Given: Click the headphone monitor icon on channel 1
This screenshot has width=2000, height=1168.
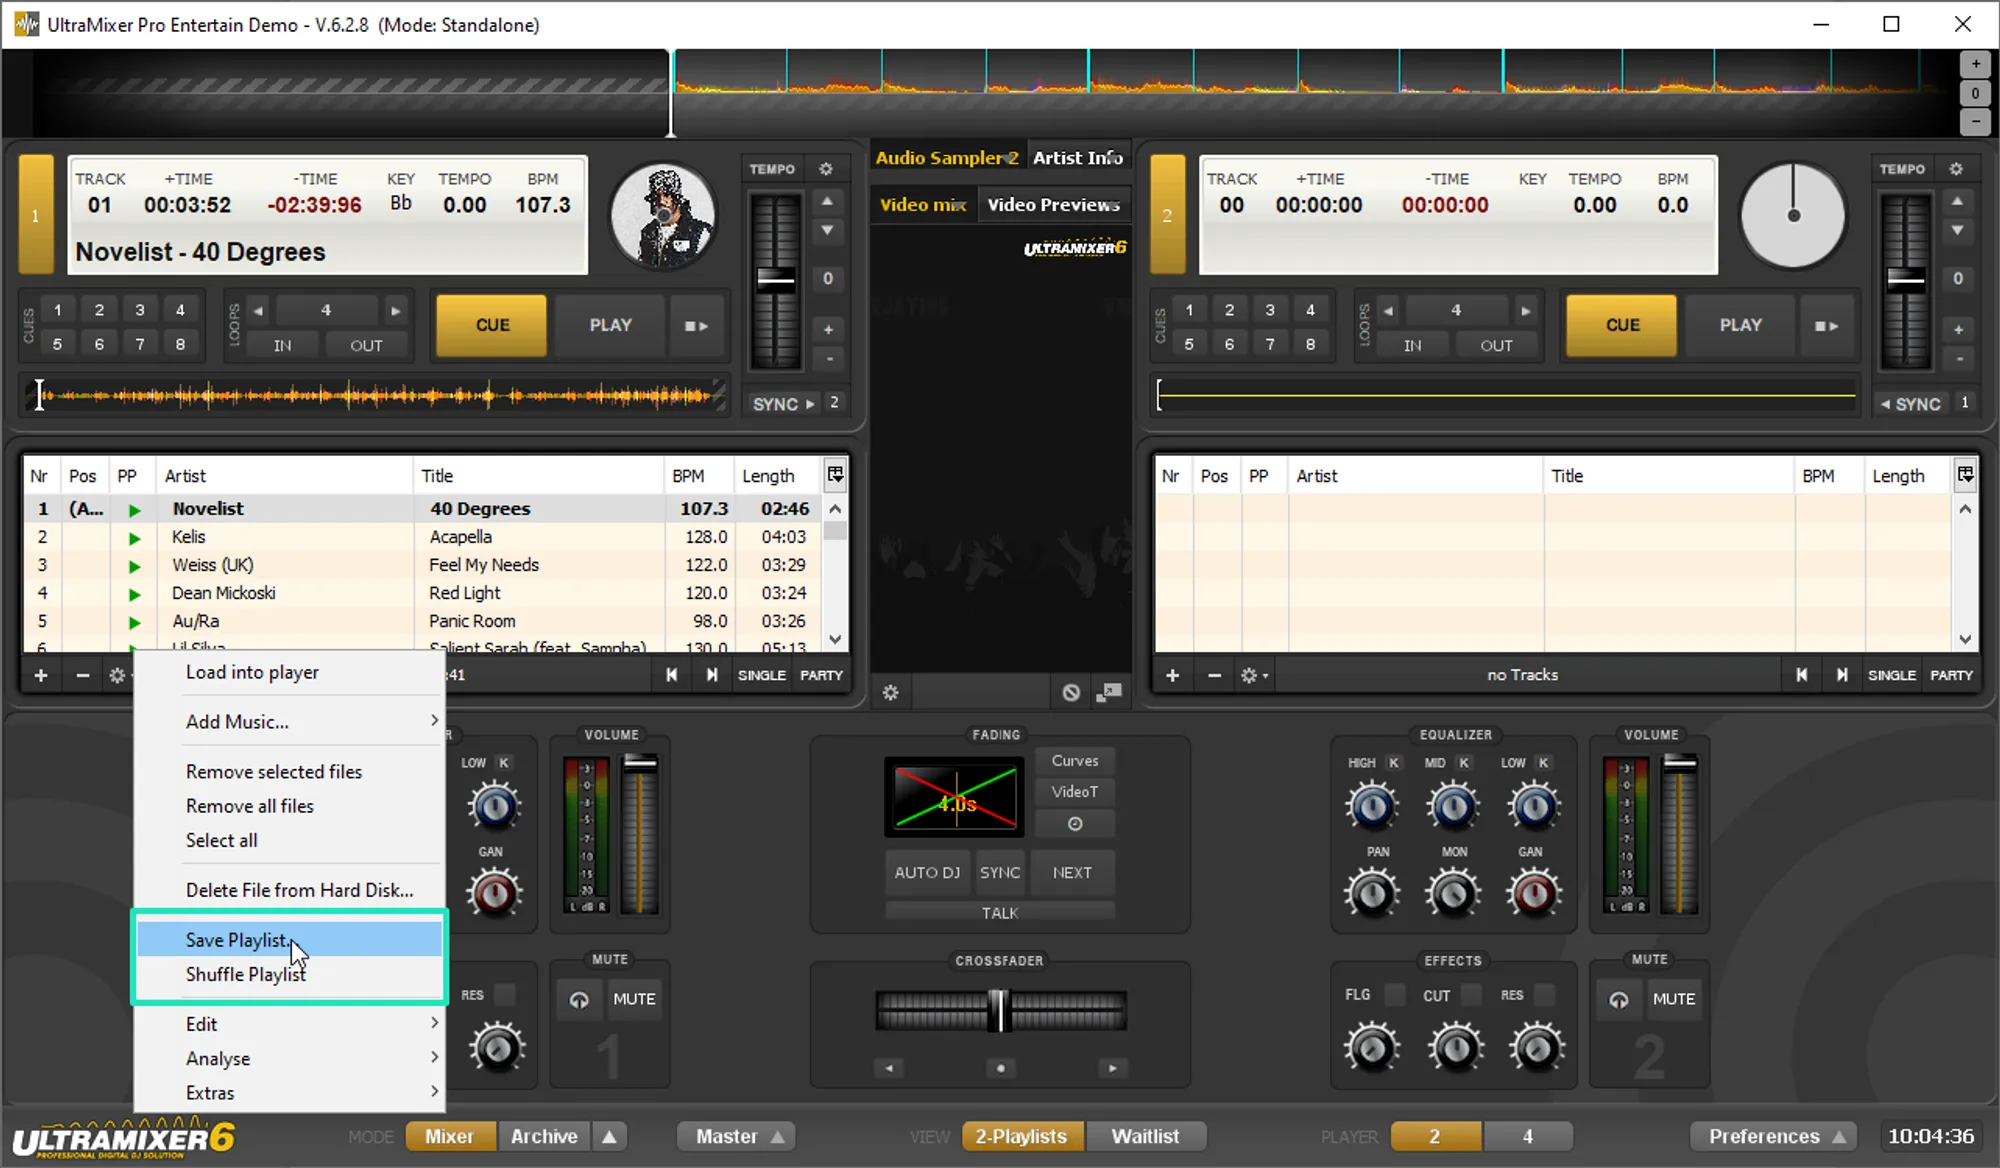Looking at the screenshot, I should tap(579, 999).
